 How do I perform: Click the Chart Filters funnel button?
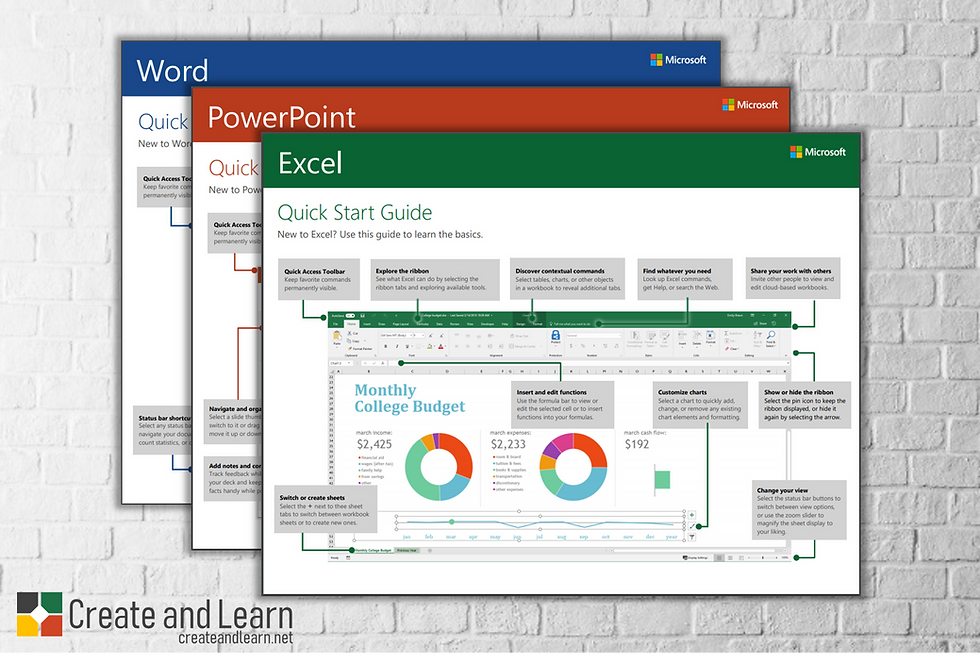tap(692, 537)
